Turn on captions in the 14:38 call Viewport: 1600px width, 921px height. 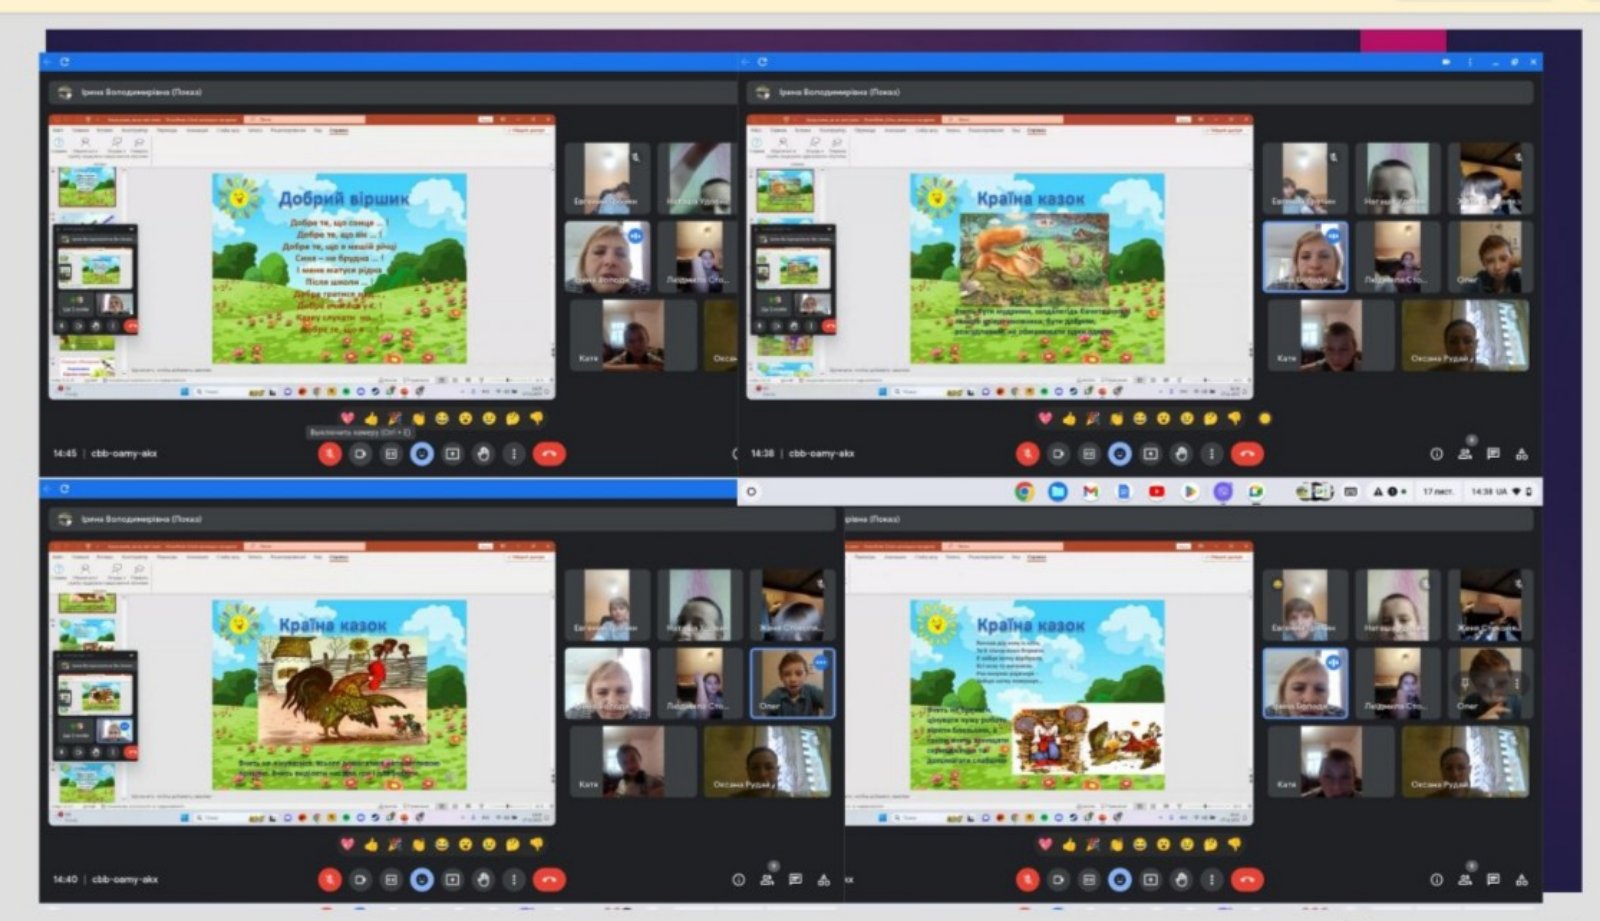click(1089, 454)
